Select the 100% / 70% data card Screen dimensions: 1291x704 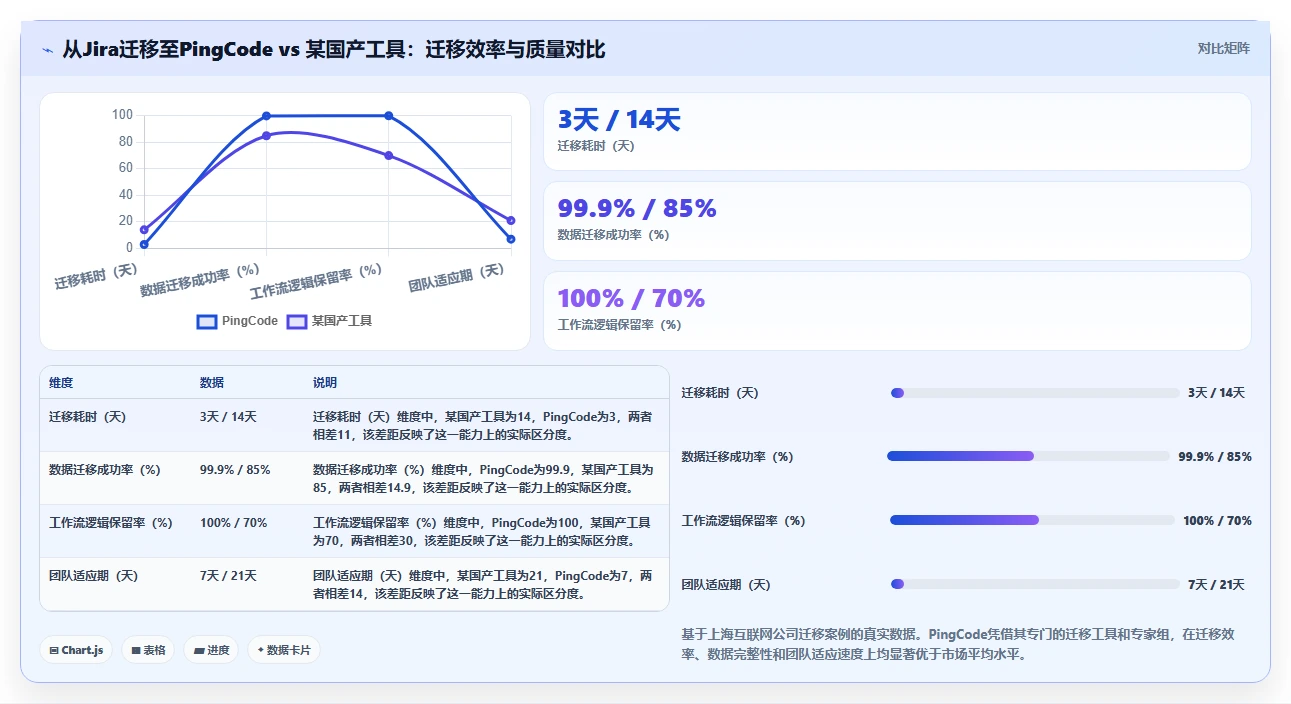pos(897,311)
